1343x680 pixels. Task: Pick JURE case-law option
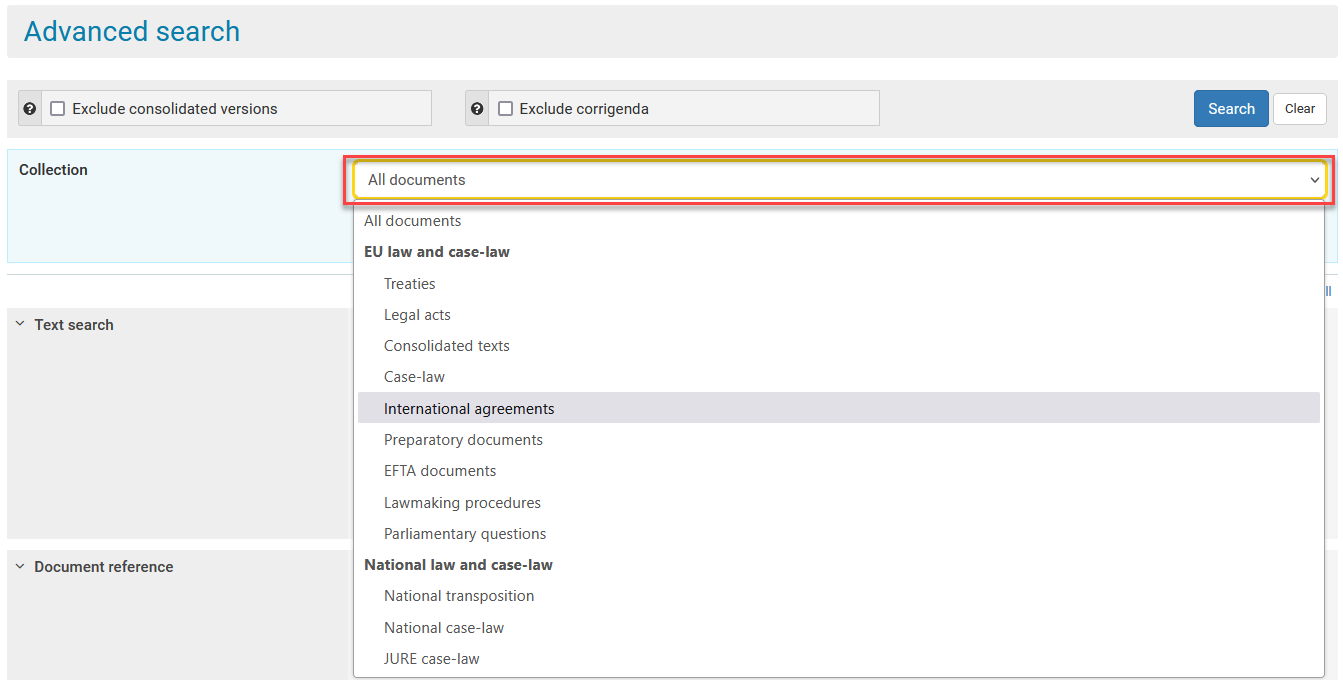click(x=839, y=659)
